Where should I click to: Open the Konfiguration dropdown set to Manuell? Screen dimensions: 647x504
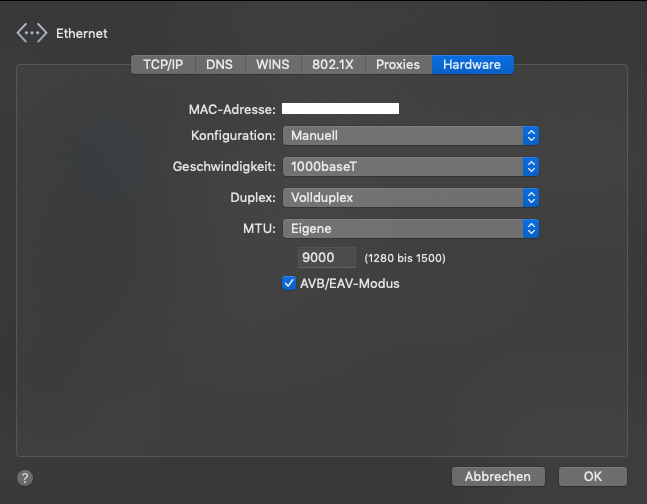point(411,135)
